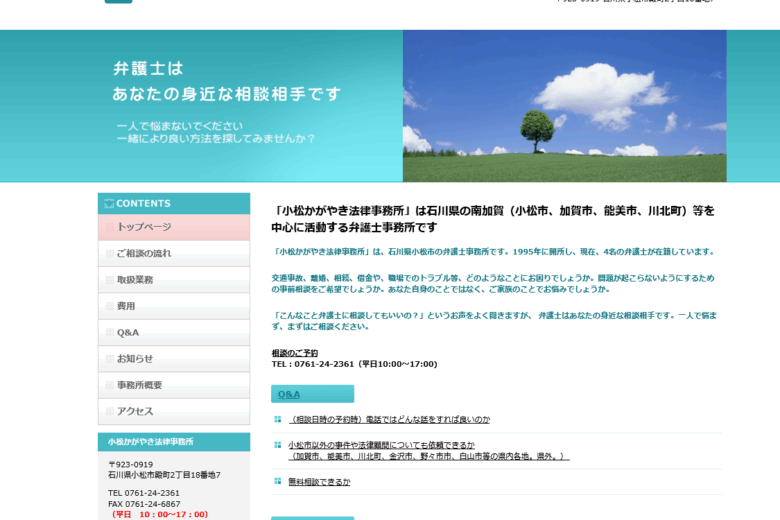Click the CONTENTS header icon
Image resolution: width=780 pixels, height=520 pixels.
[x=109, y=203]
